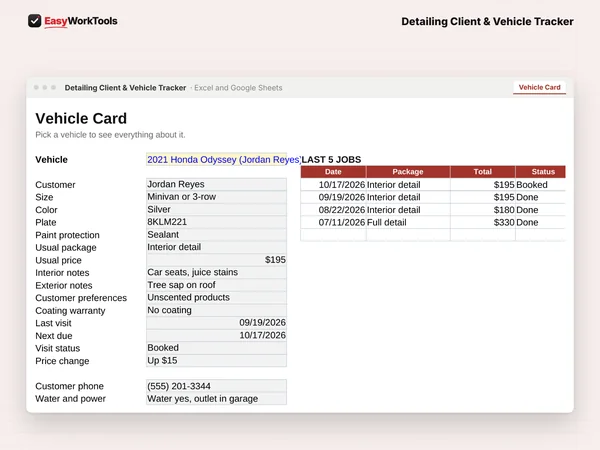Click the LAST 5 JOBS heading
The height and width of the screenshot is (450, 600).
click(x=331, y=160)
